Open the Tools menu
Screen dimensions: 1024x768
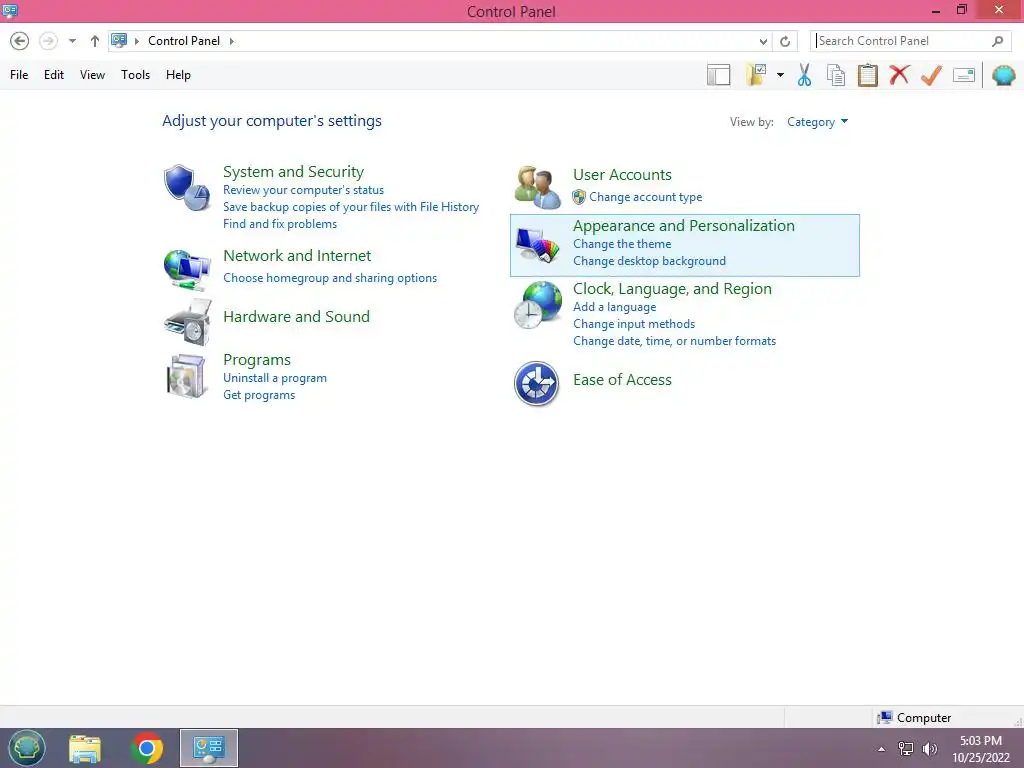click(135, 75)
